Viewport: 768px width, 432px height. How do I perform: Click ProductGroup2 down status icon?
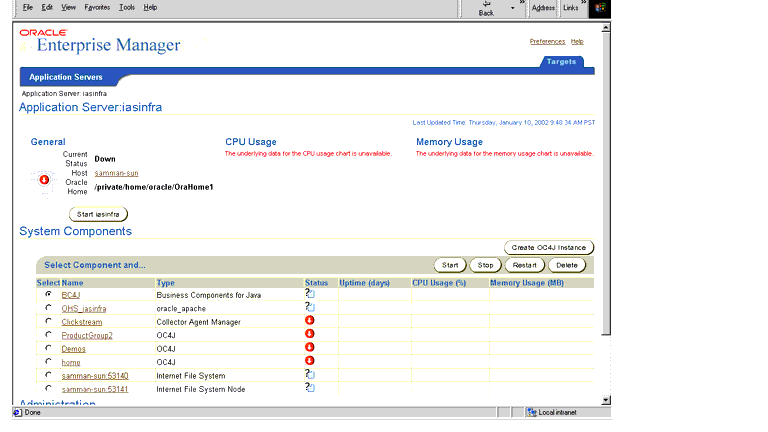(310, 334)
